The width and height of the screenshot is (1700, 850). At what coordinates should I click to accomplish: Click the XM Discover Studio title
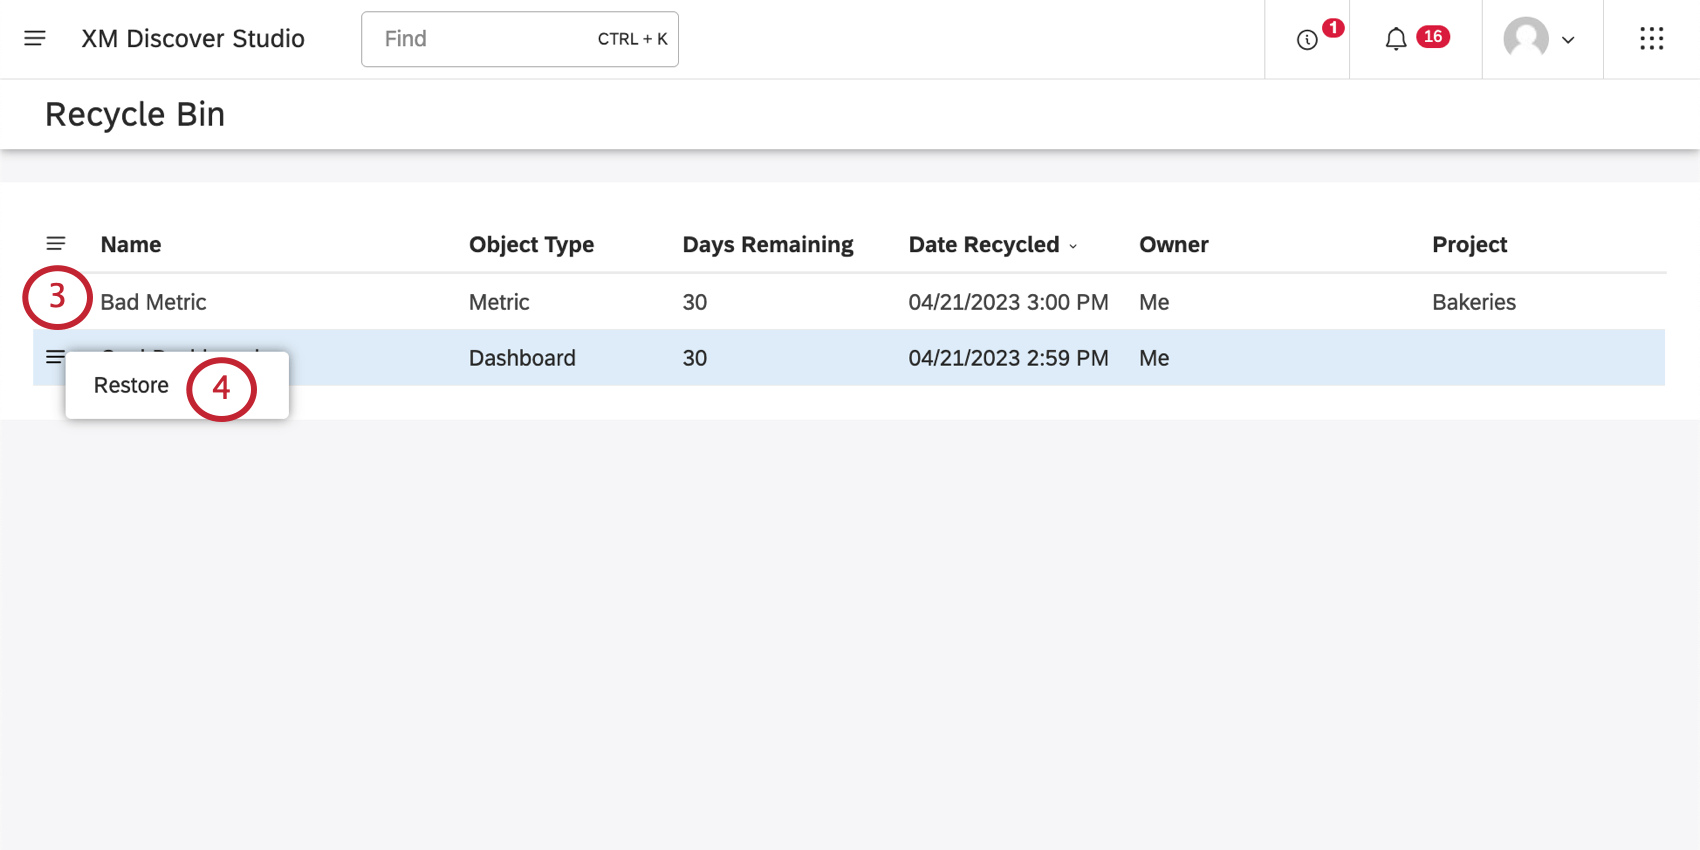193,39
